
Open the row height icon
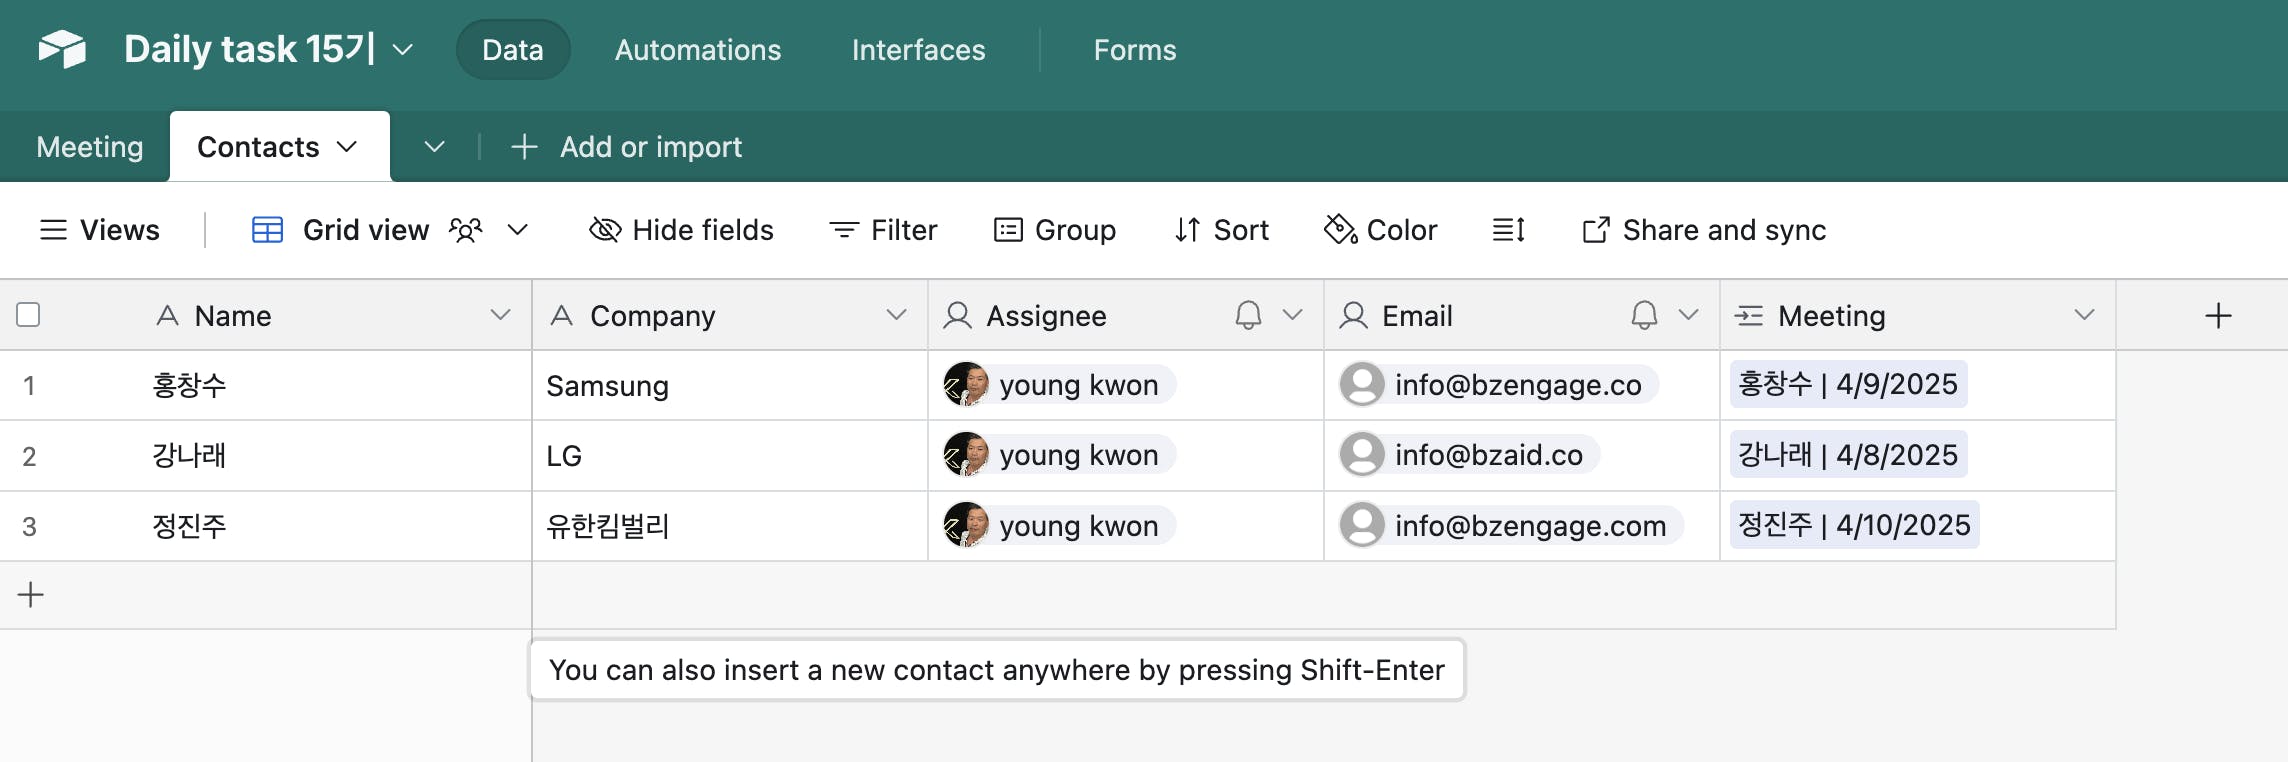(1508, 230)
